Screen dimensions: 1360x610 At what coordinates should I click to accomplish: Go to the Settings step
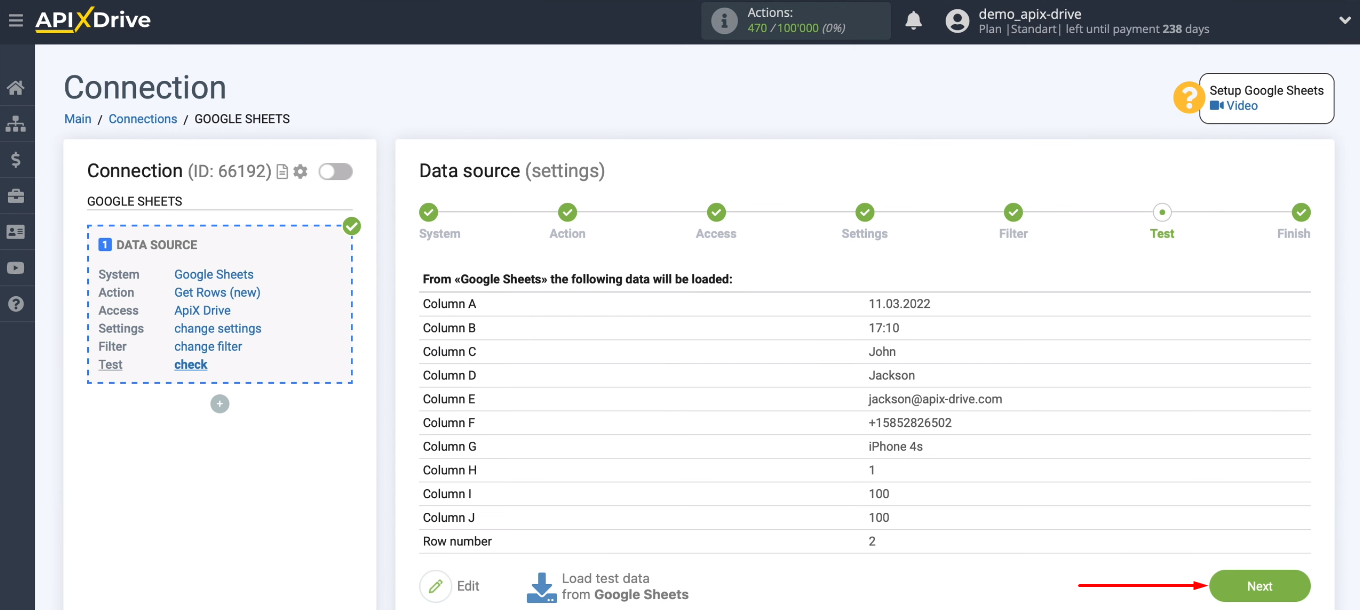[x=864, y=213]
